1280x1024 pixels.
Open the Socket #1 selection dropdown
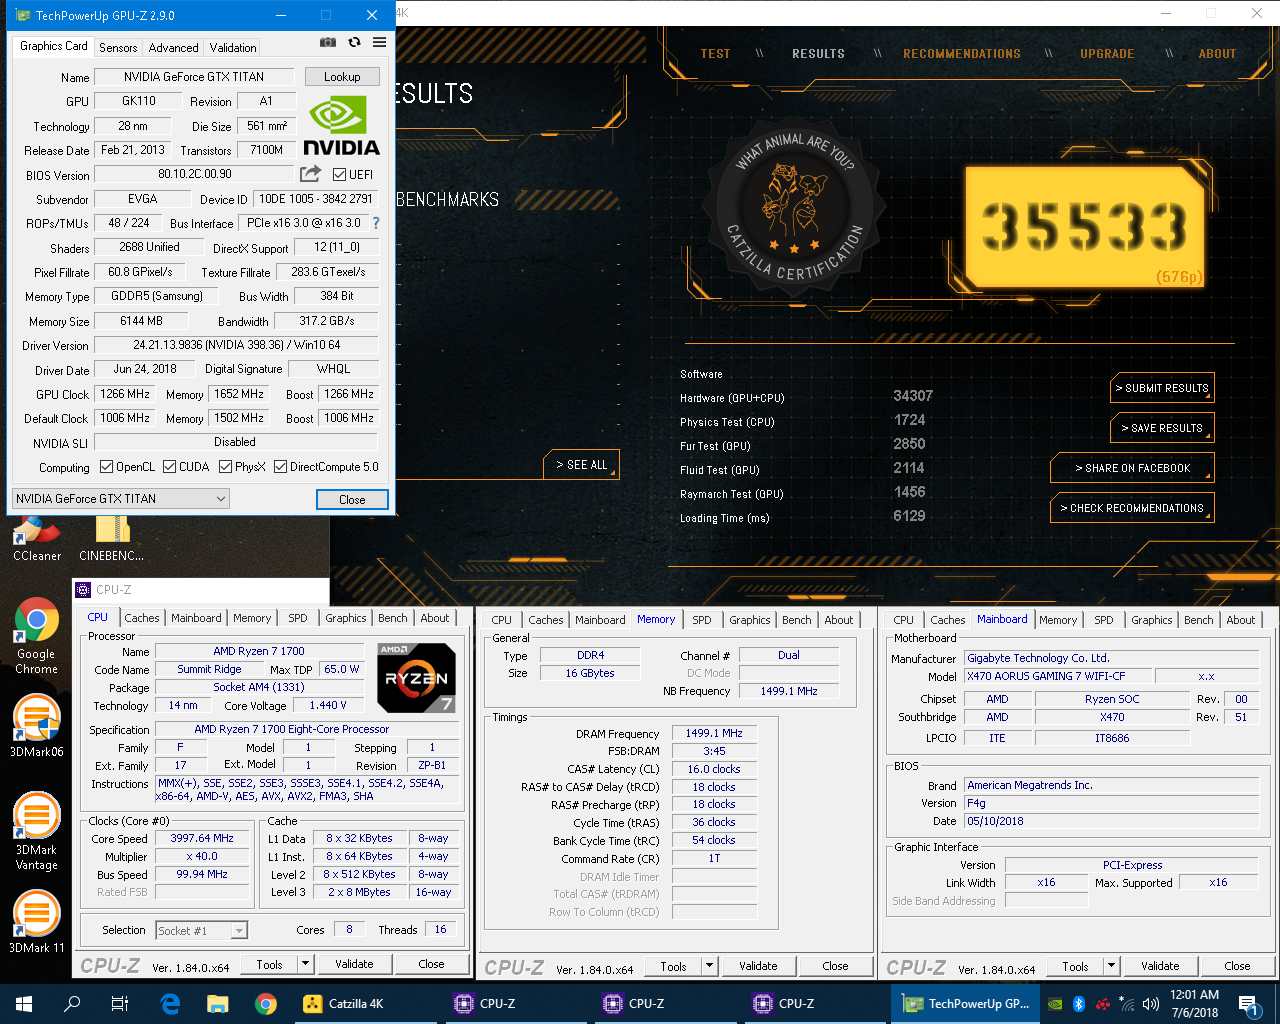(x=201, y=931)
